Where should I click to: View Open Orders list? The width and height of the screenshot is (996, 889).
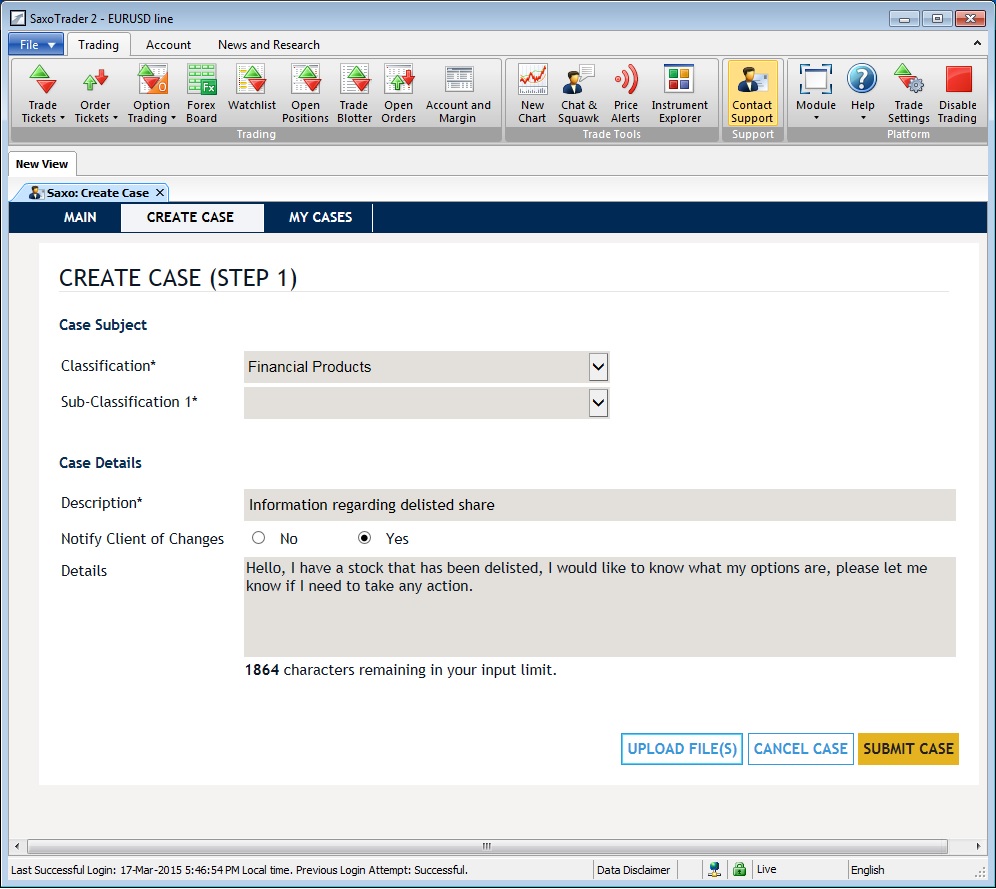[398, 94]
